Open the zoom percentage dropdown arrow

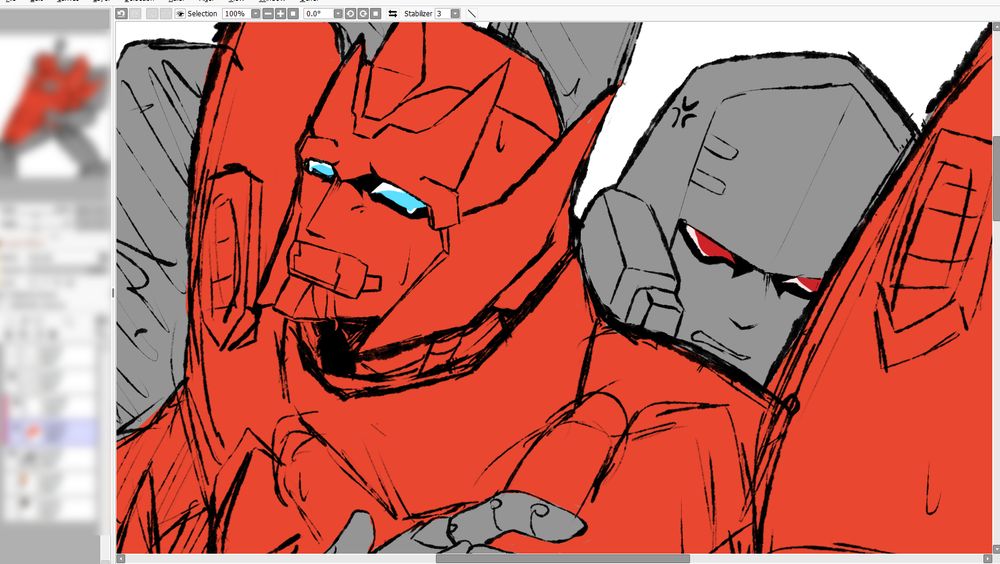click(x=255, y=13)
